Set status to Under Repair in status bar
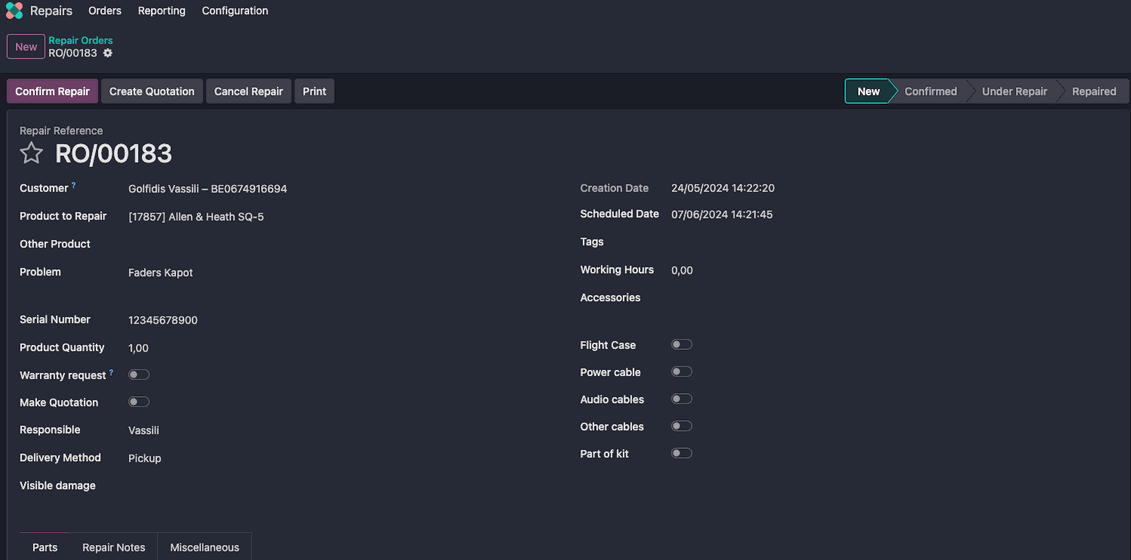The height and width of the screenshot is (560, 1131). pyautogui.click(x=1014, y=91)
